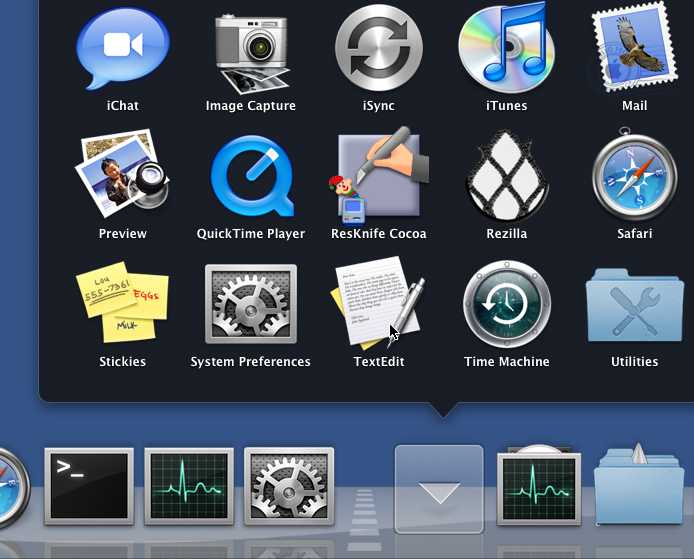Launch Safari from the applications grid
The image size is (694, 559).
tap(634, 177)
